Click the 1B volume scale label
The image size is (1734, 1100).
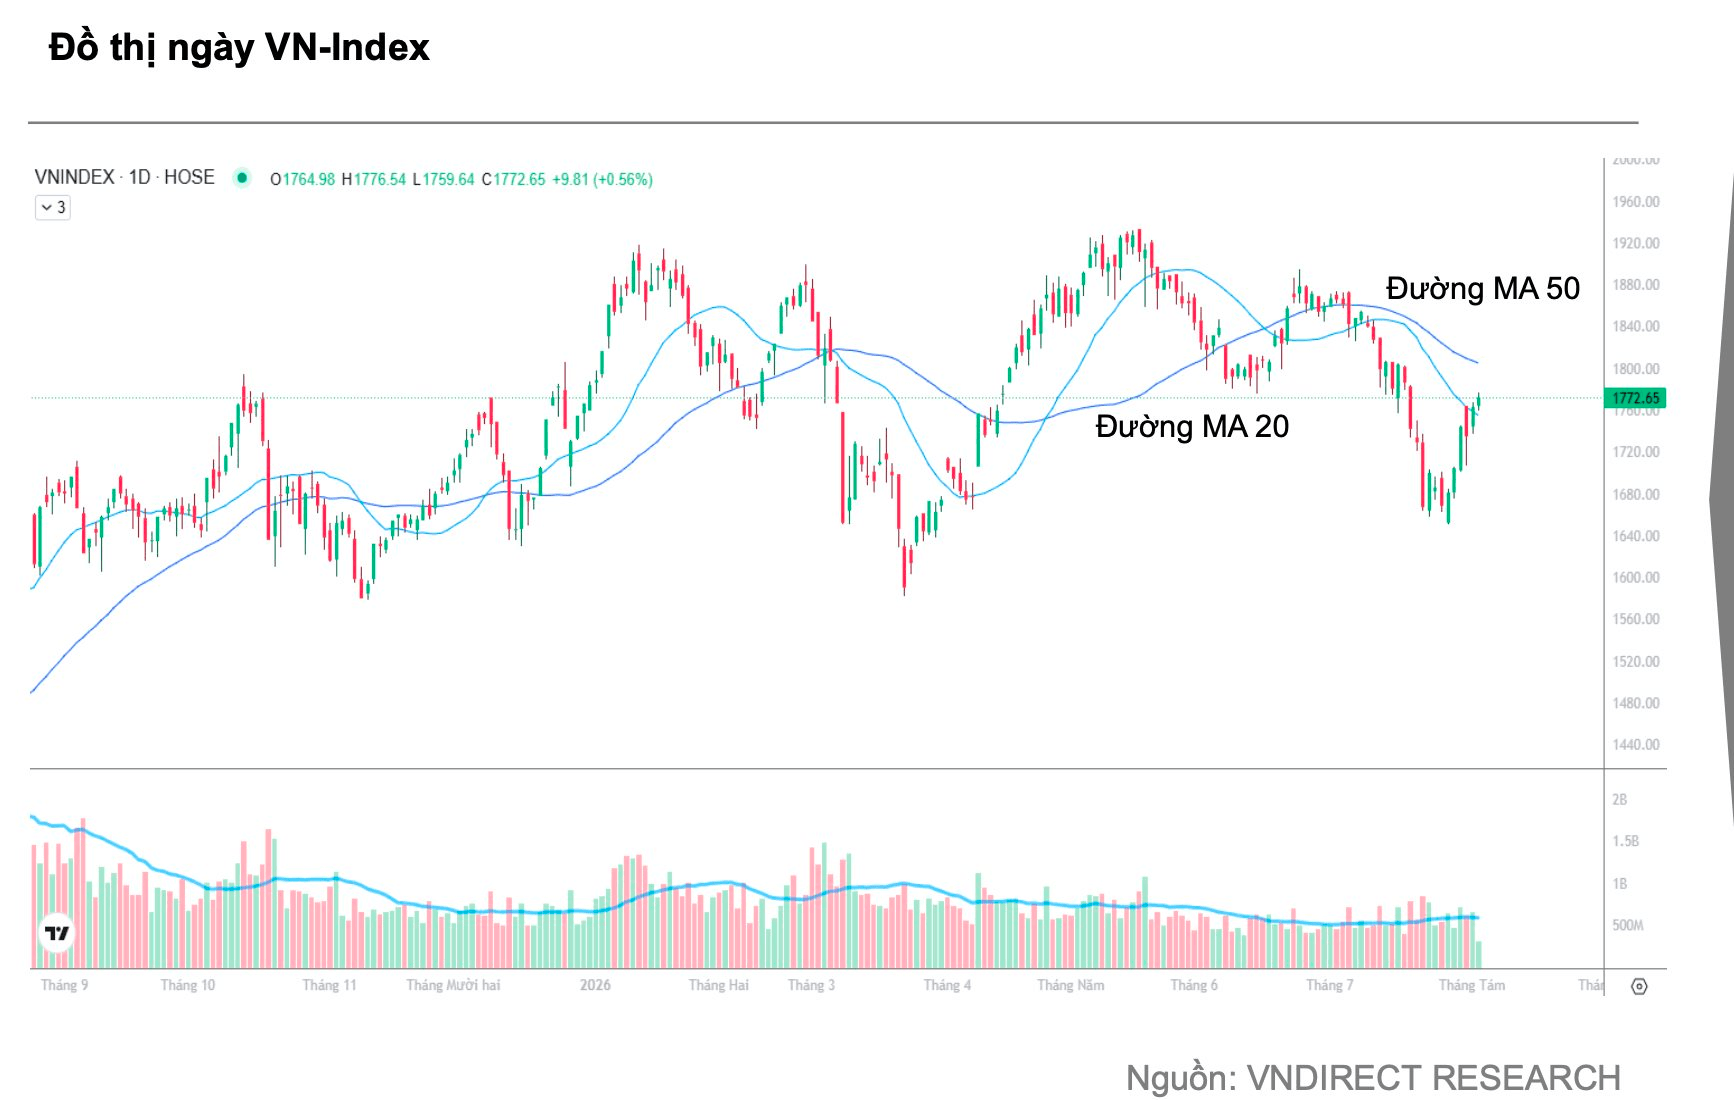(x=1619, y=884)
